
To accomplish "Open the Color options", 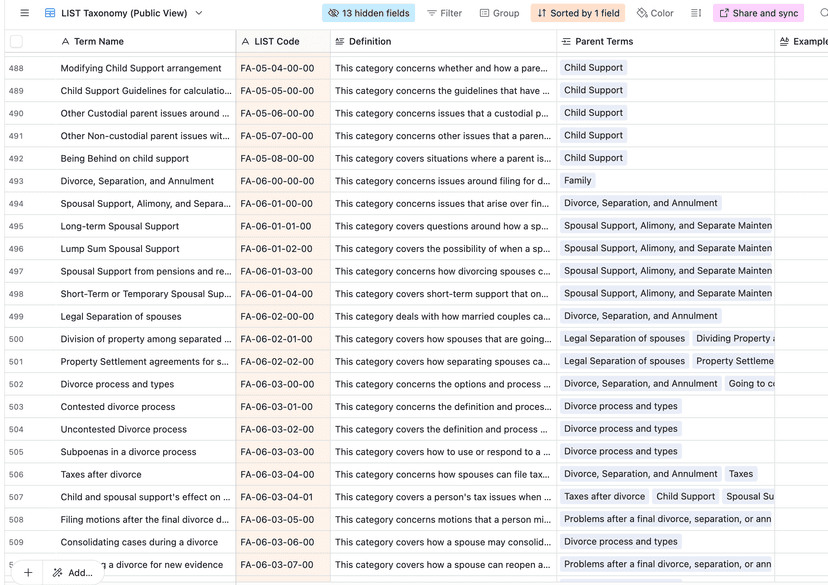I will [655, 13].
